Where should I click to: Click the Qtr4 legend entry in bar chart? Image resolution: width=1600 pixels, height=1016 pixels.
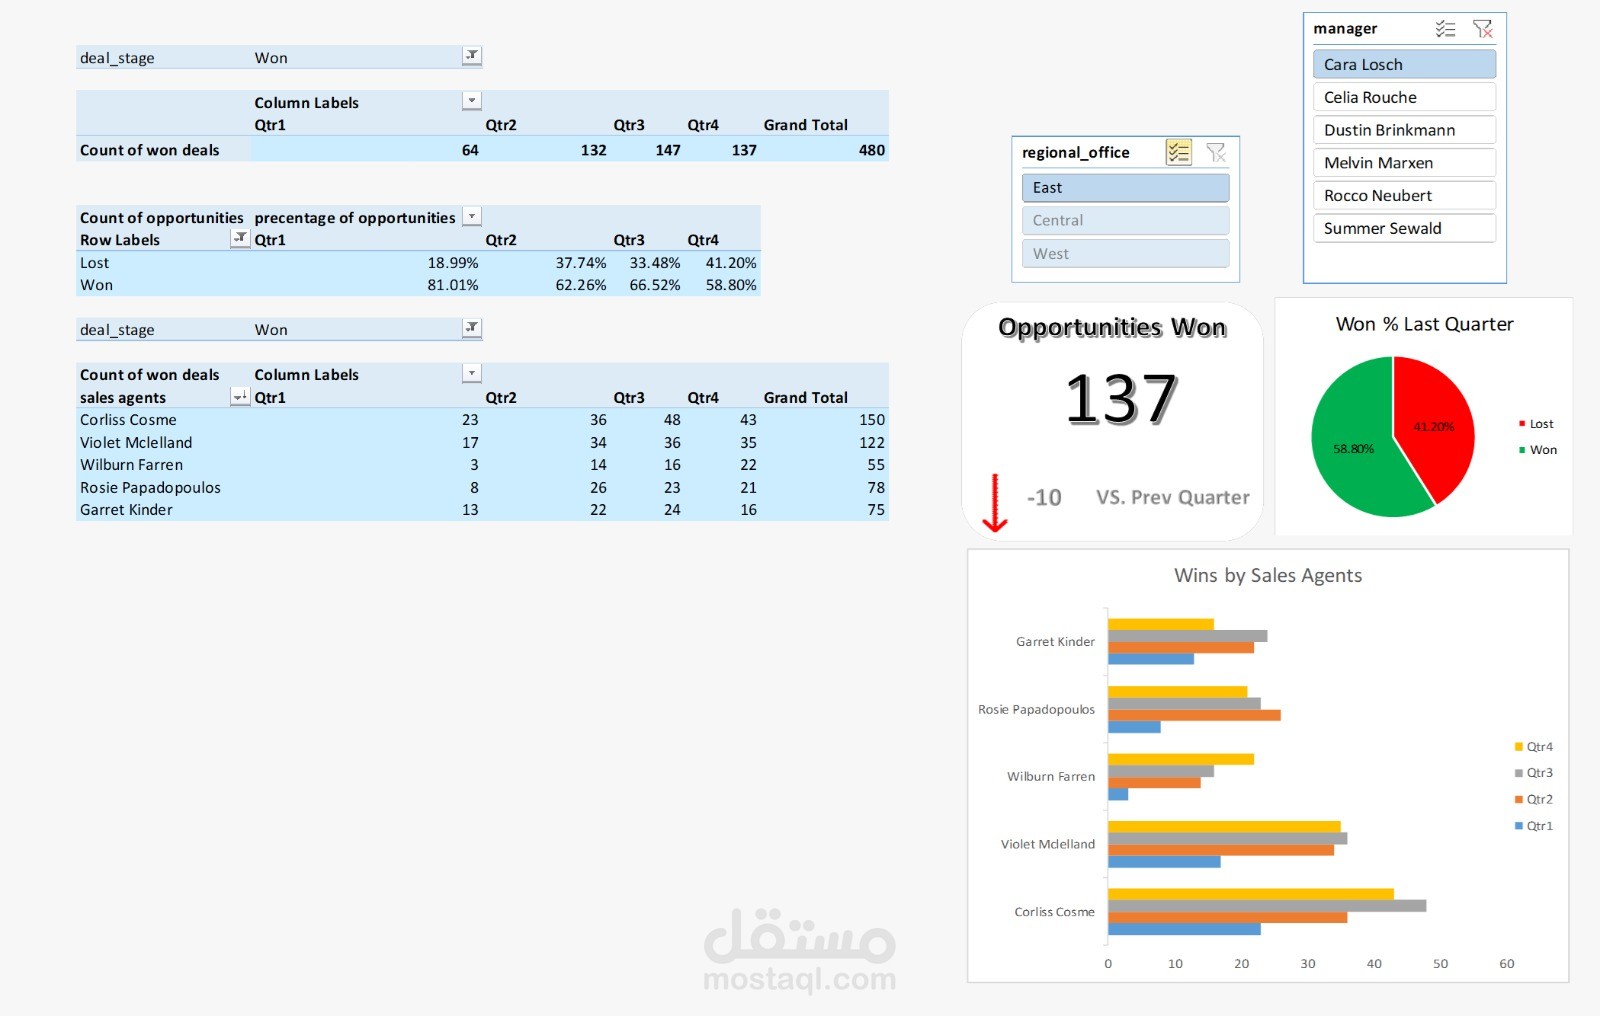(x=1534, y=747)
